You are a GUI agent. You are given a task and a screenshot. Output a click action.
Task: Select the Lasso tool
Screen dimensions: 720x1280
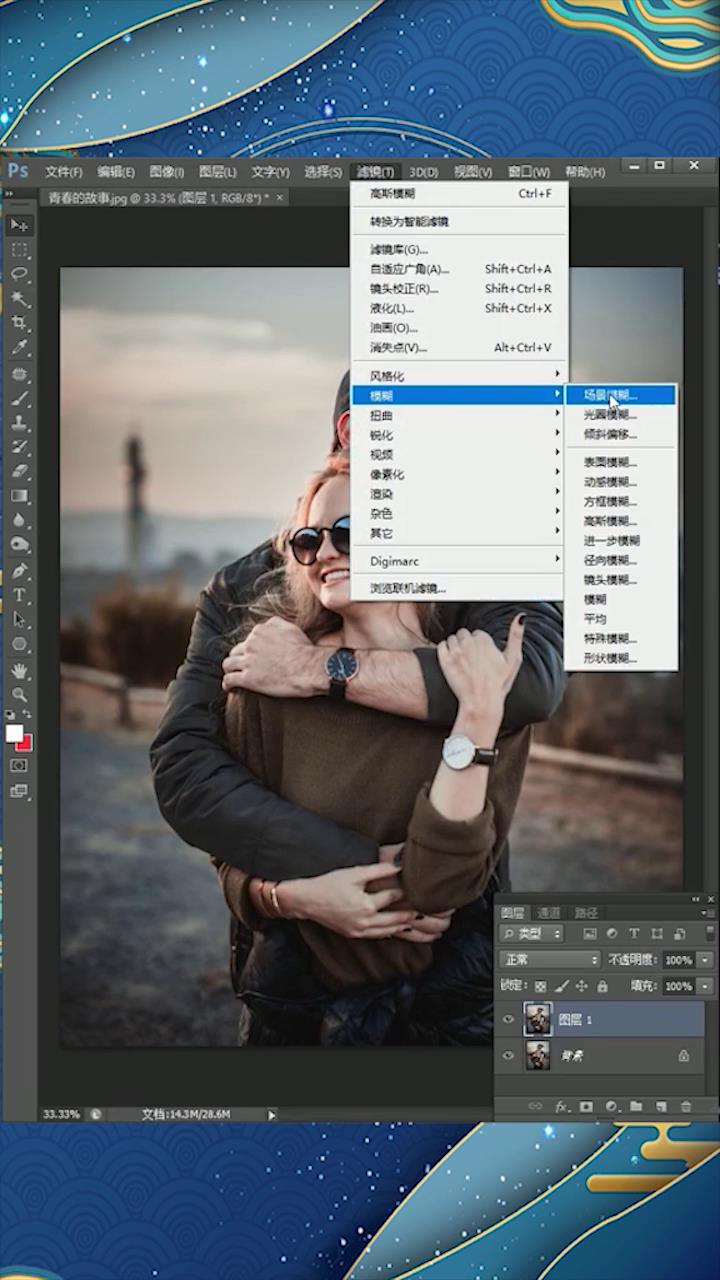pyautogui.click(x=19, y=274)
